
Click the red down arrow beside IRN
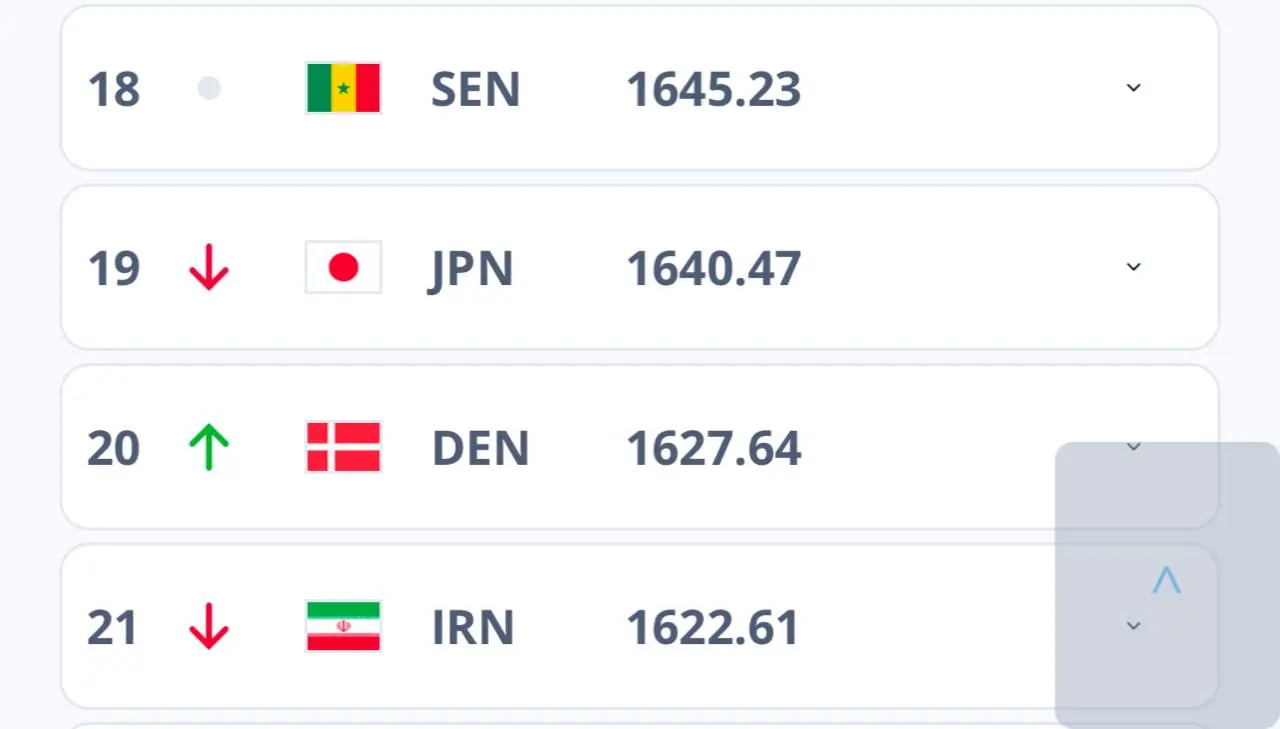pos(209,627)
